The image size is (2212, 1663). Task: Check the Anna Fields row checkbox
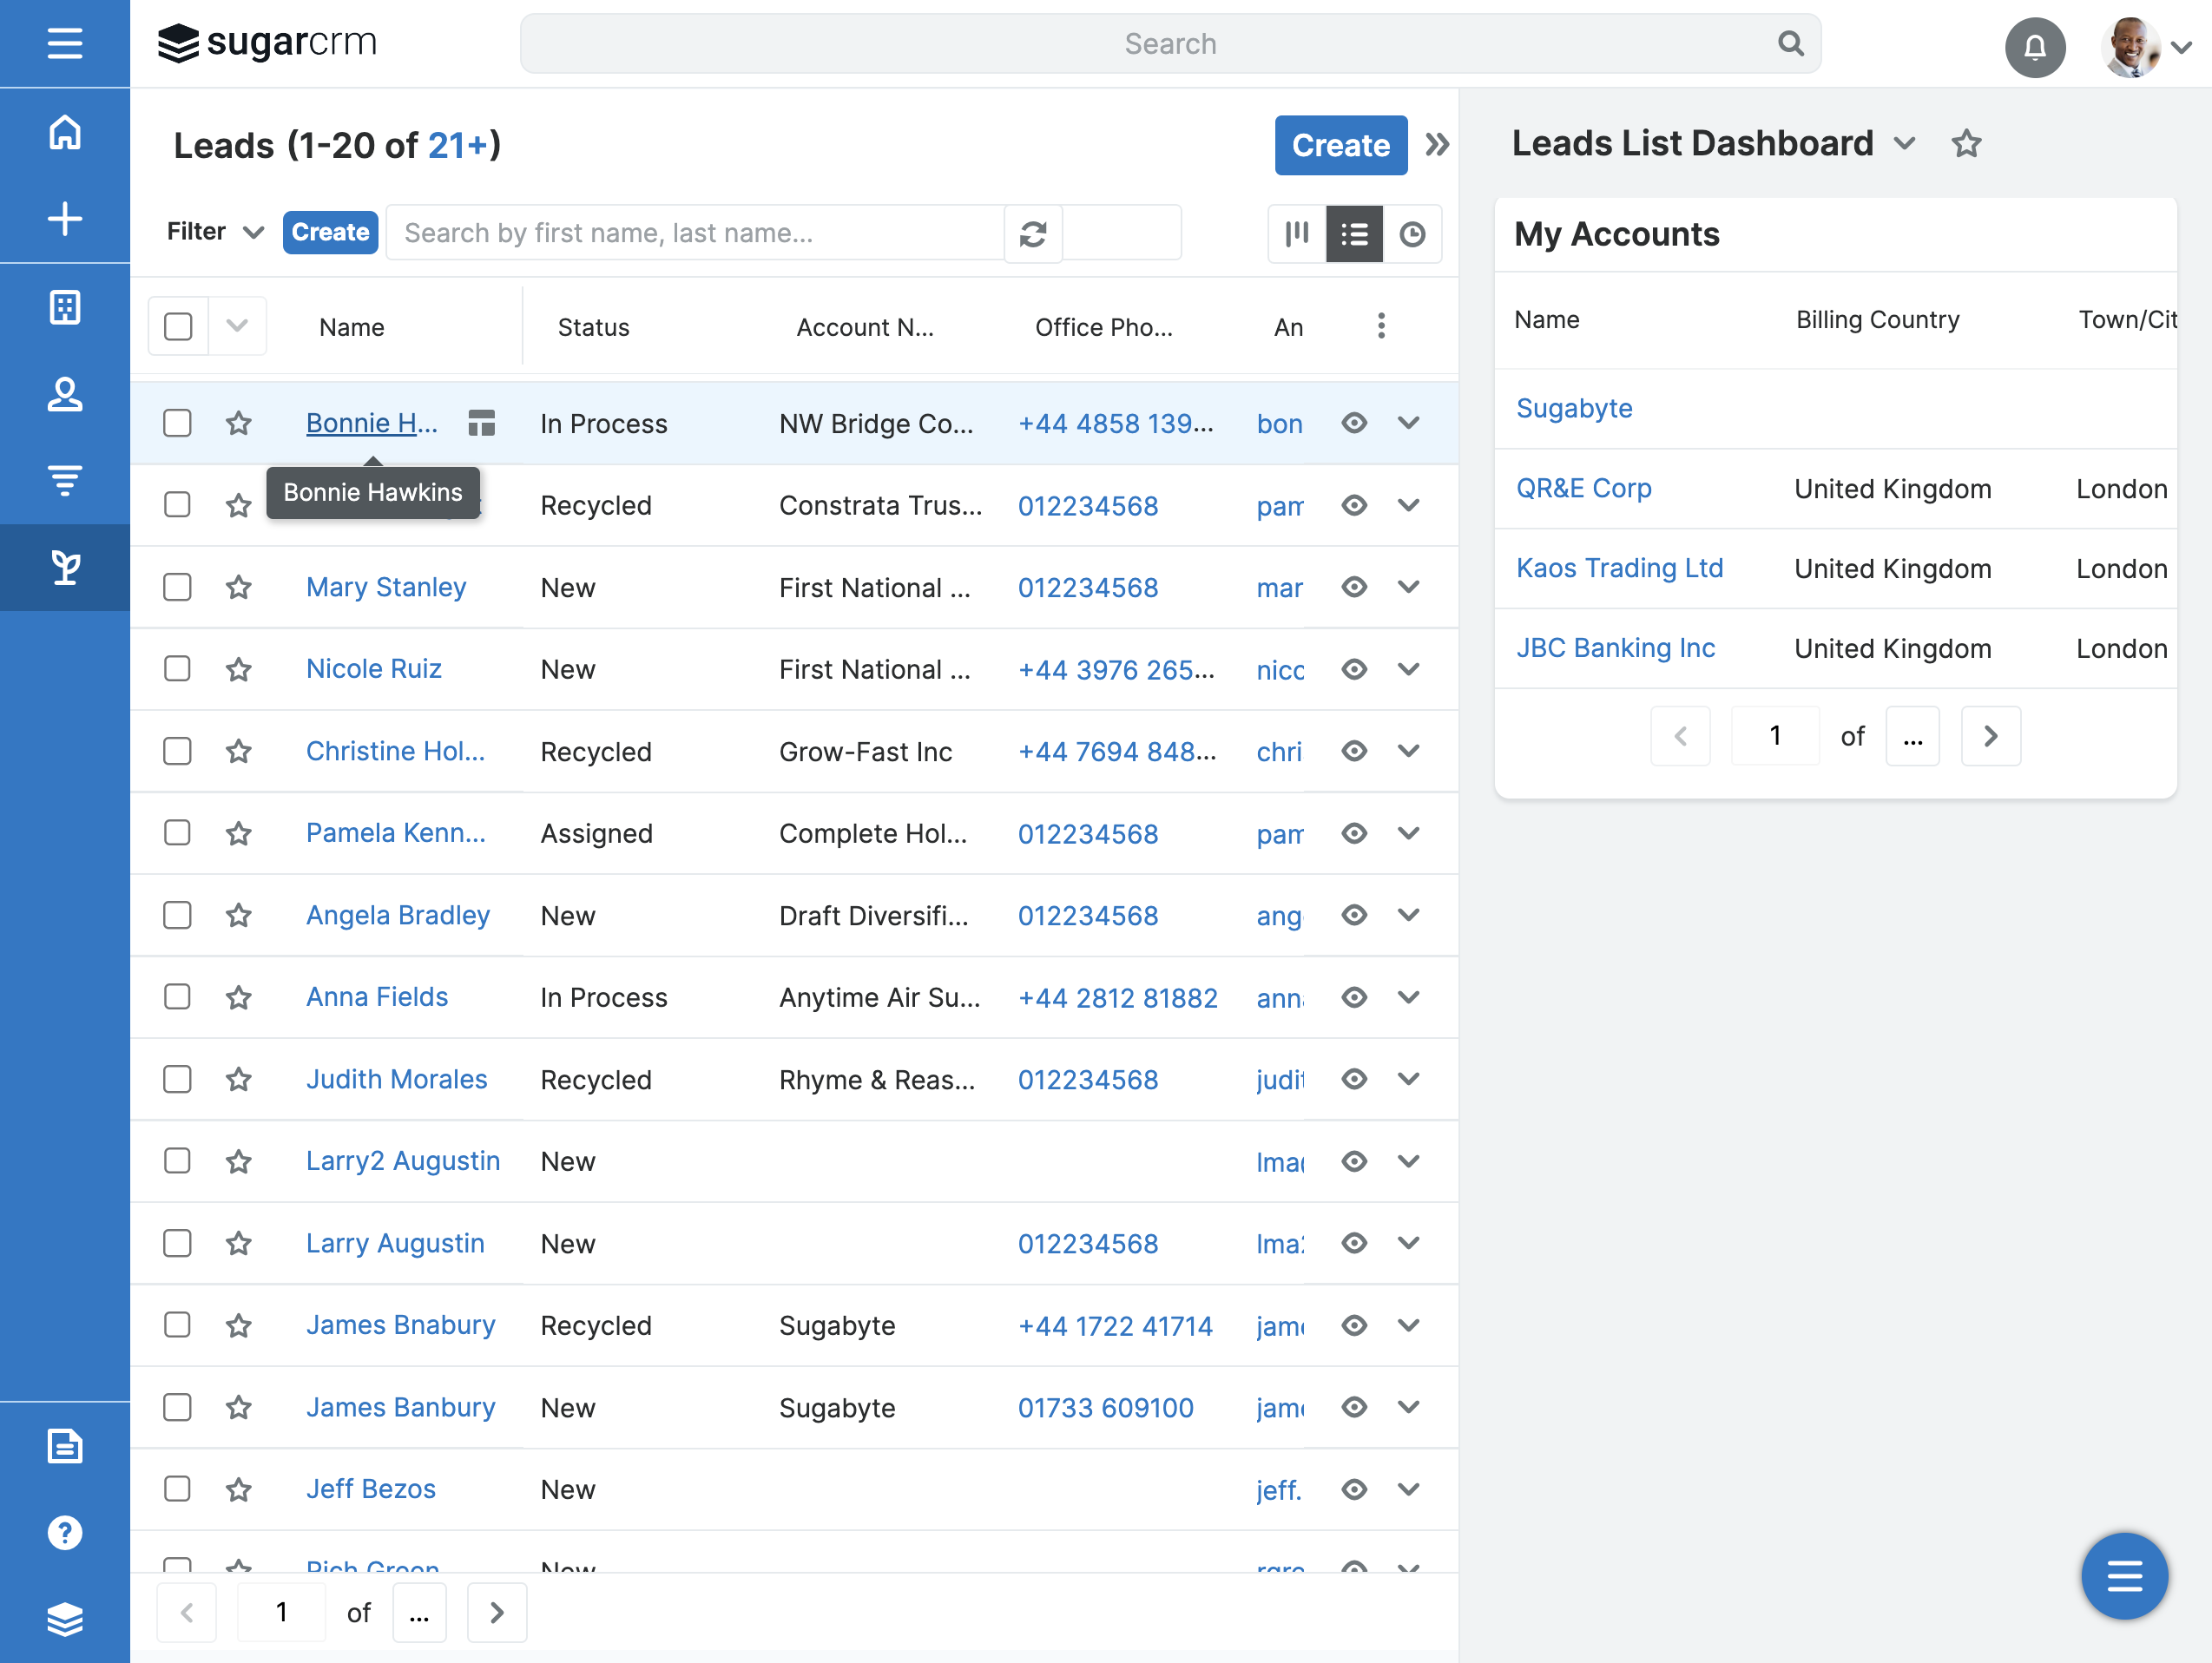[x=177, y=997]
